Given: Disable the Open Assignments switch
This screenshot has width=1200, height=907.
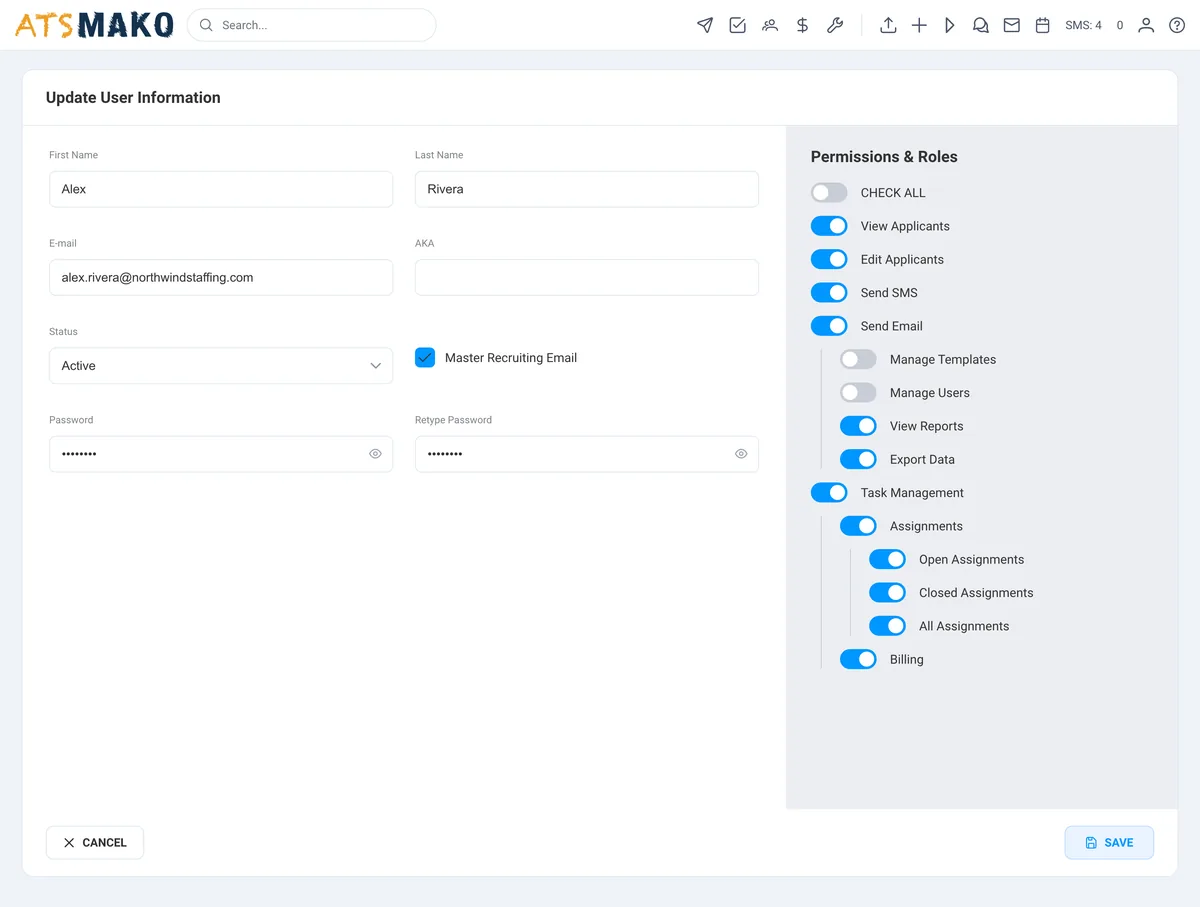Looking at the screenshot, I should click(x=887, y=559).
